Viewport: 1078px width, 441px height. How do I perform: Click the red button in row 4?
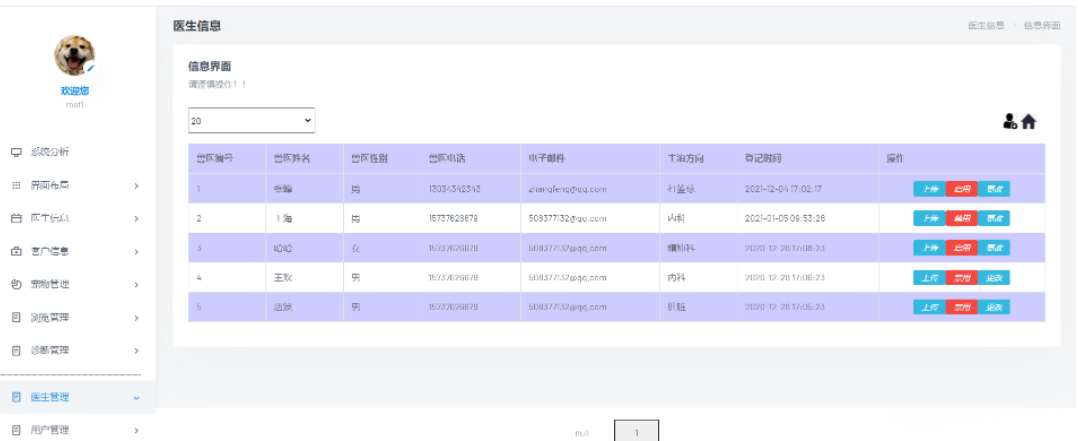[962, 278]
